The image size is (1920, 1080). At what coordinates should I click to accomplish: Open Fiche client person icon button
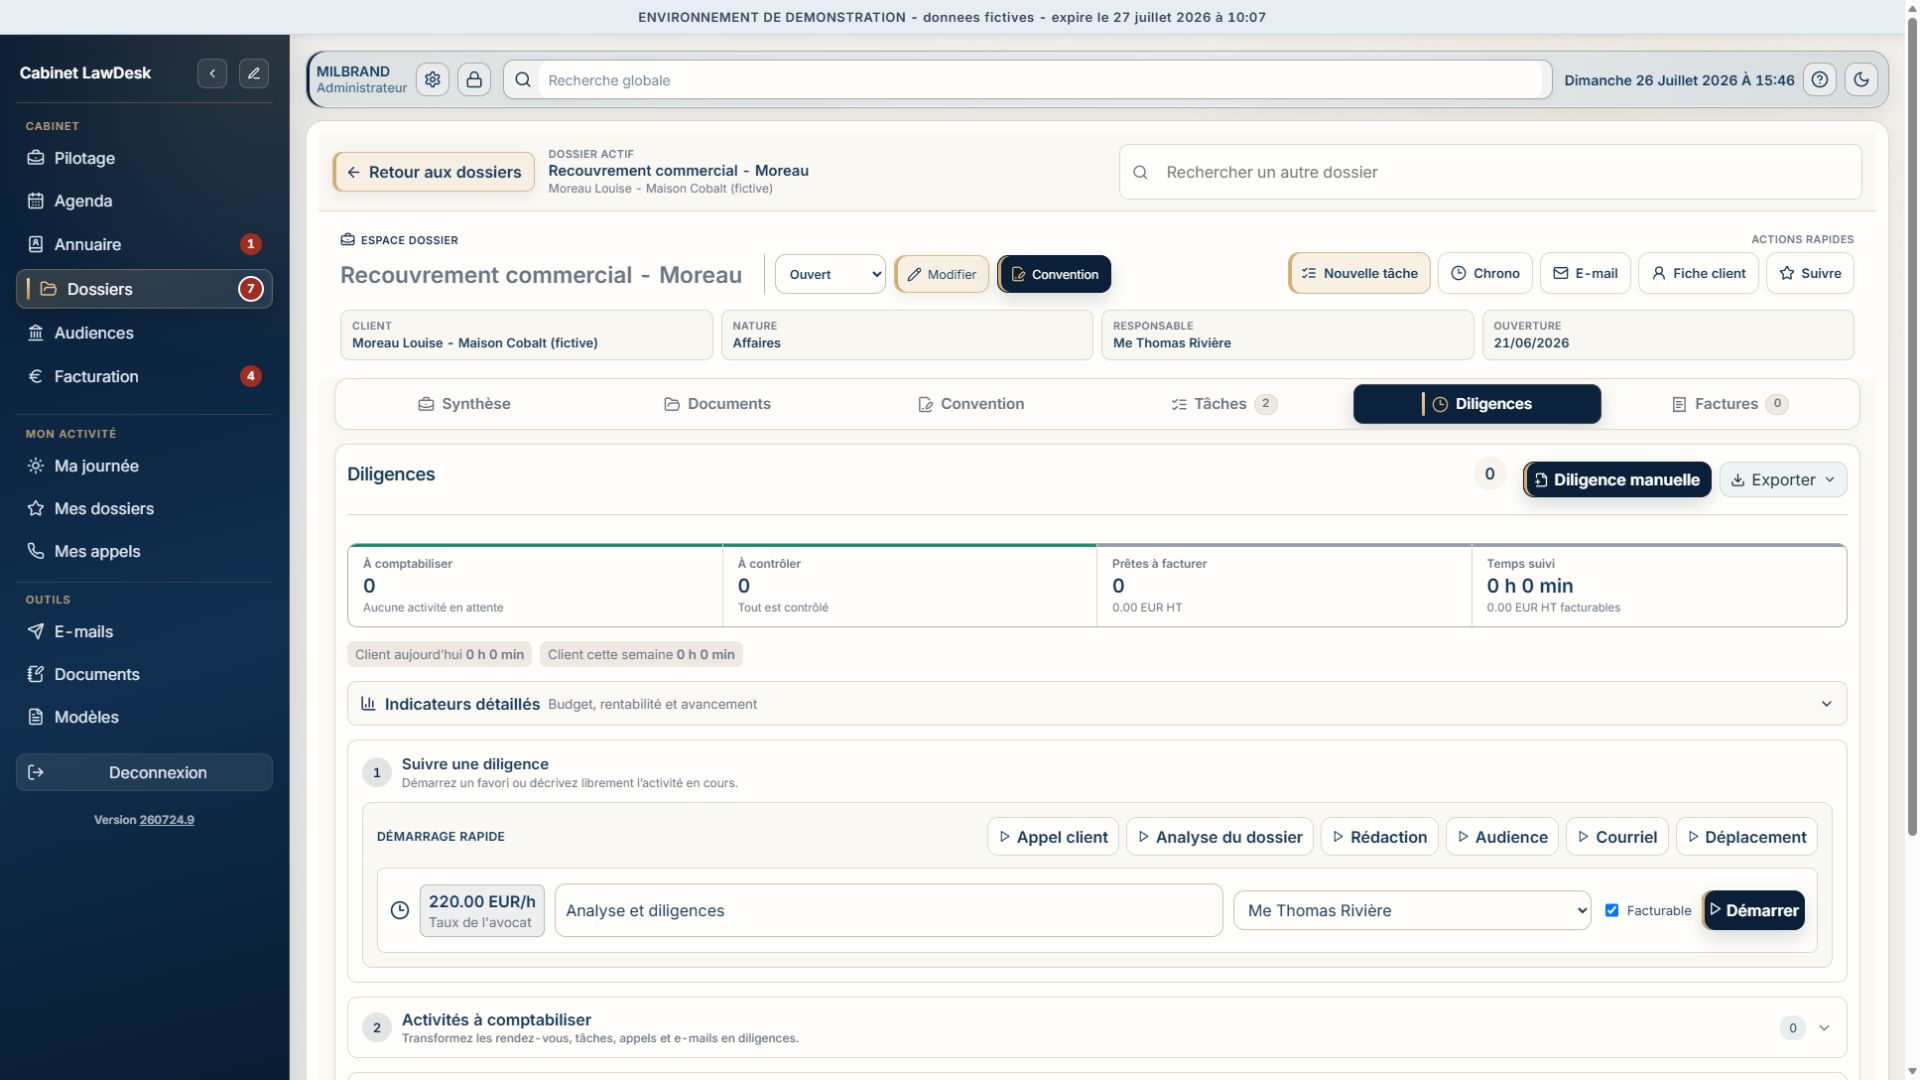click(x=1698, y=273)
